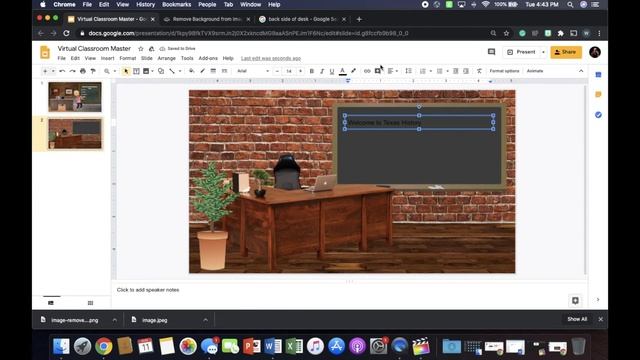Open the Arrange menu
The image size is (640, 360).
pos(167,58)
